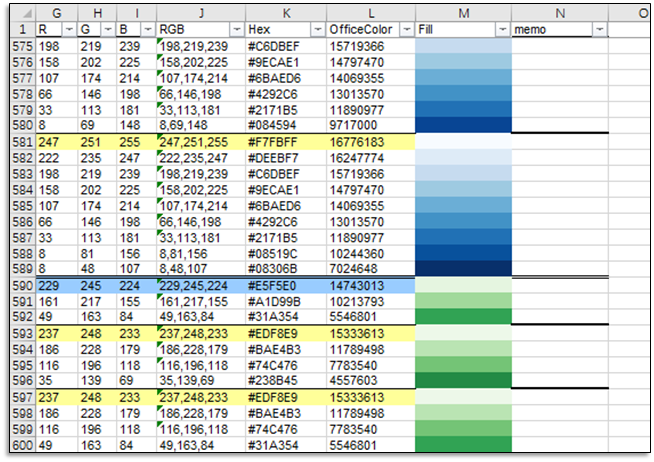
Task: Click the navy Fill swatch in row 589
Action: 463,269
